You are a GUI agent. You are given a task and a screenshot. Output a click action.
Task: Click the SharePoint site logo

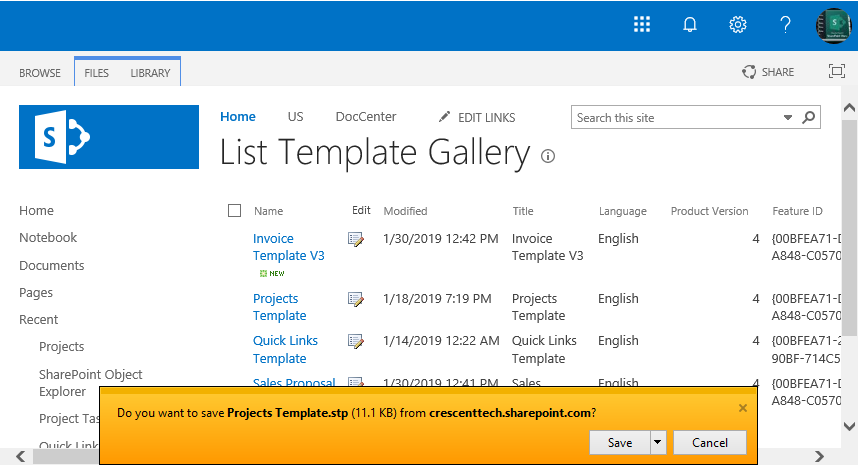coord(109,137)
